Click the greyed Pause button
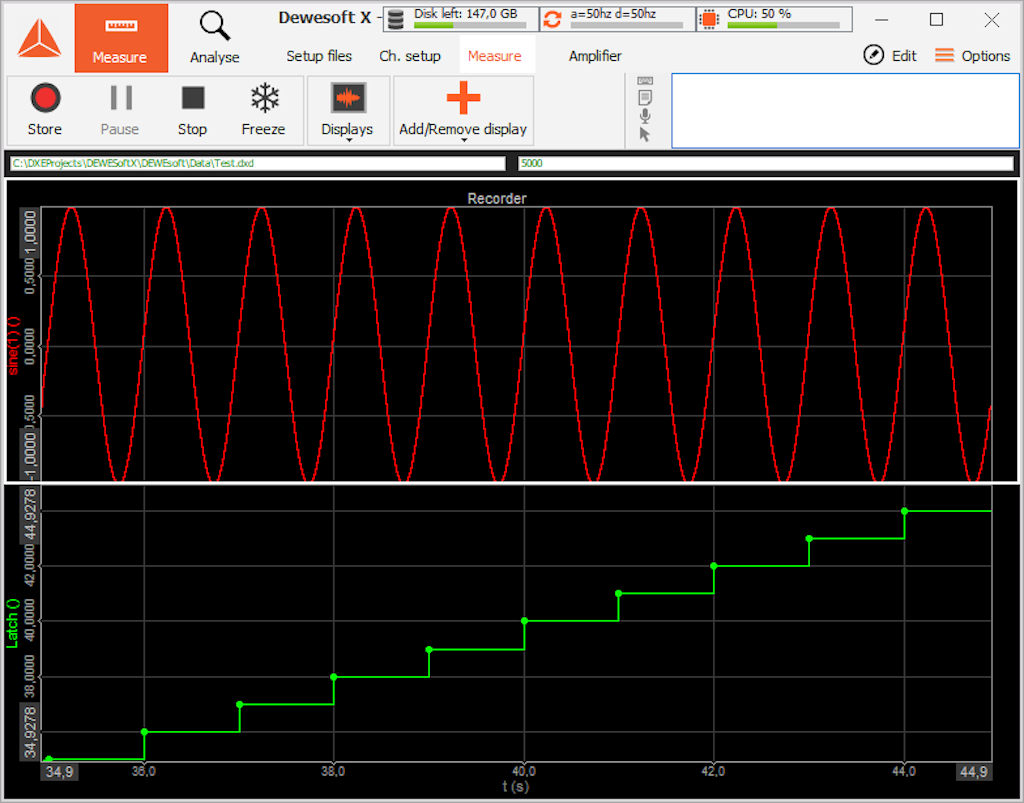Image resolution: width=1024 pixels, height=803 pixels. [120, 110]
